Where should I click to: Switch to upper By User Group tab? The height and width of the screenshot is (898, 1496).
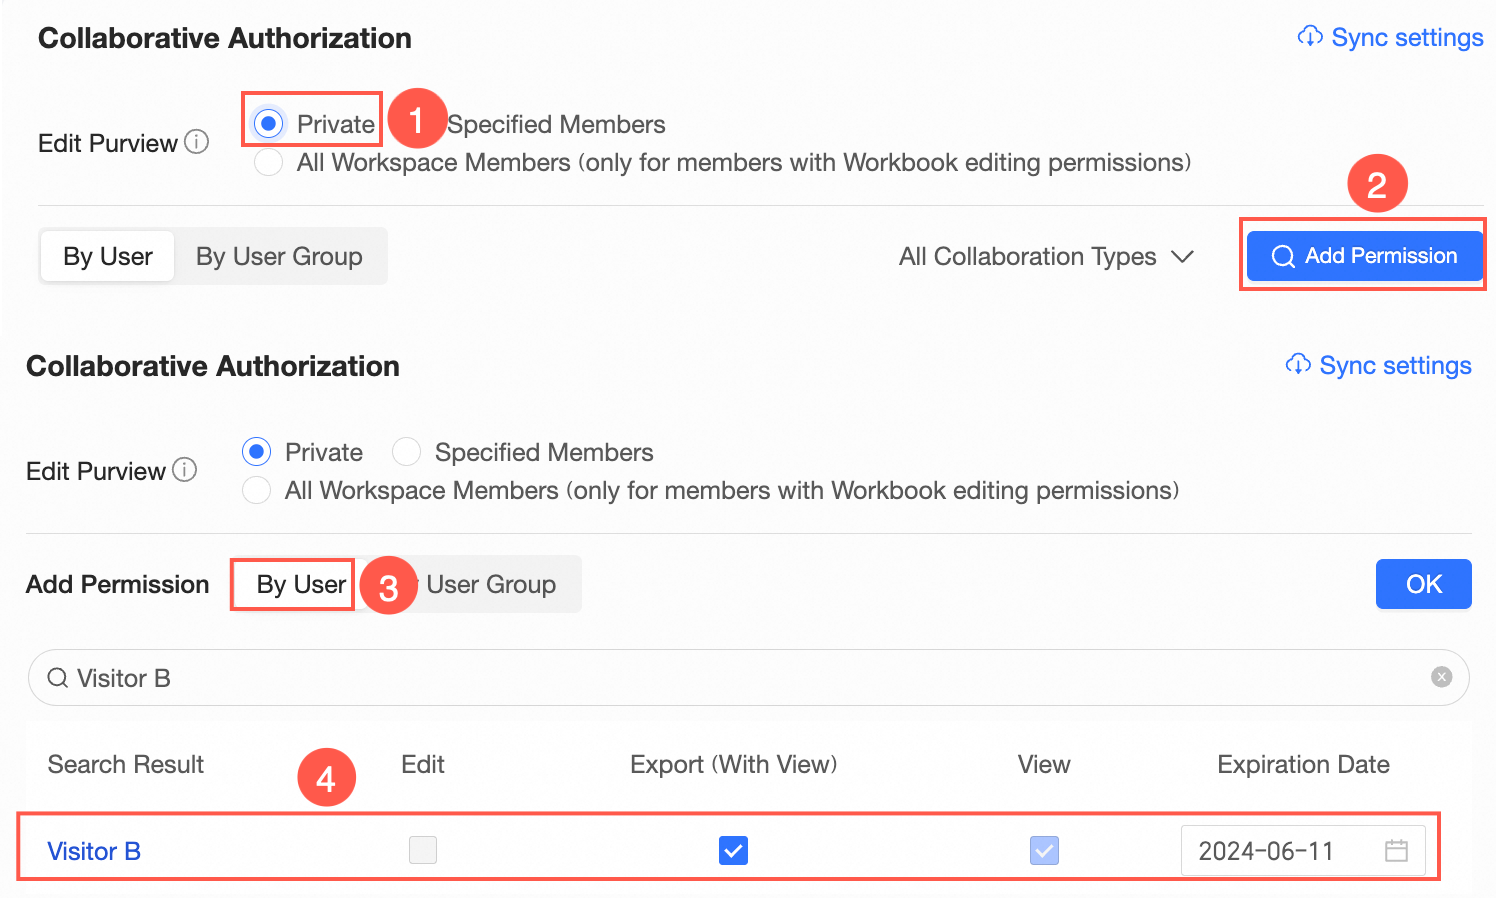[279, 257]
